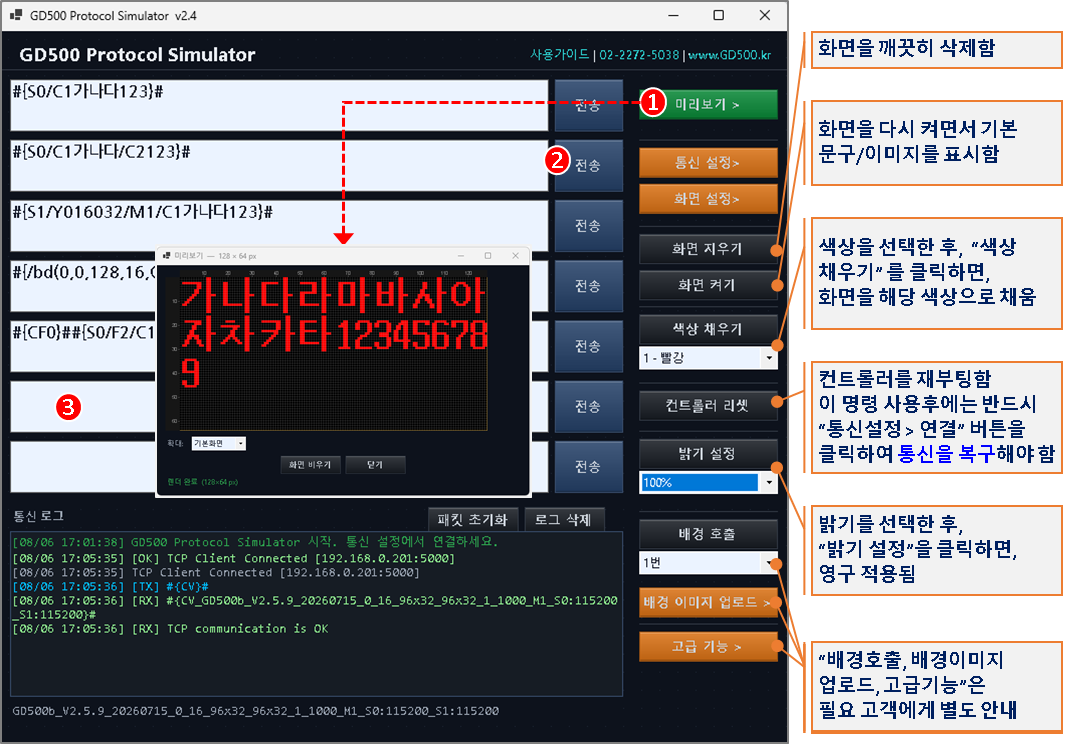This screenshot has height=744, width=1068.
Task: Open the www.GD500.kr link
Action: pyautogui.click(x=729, y=55)
